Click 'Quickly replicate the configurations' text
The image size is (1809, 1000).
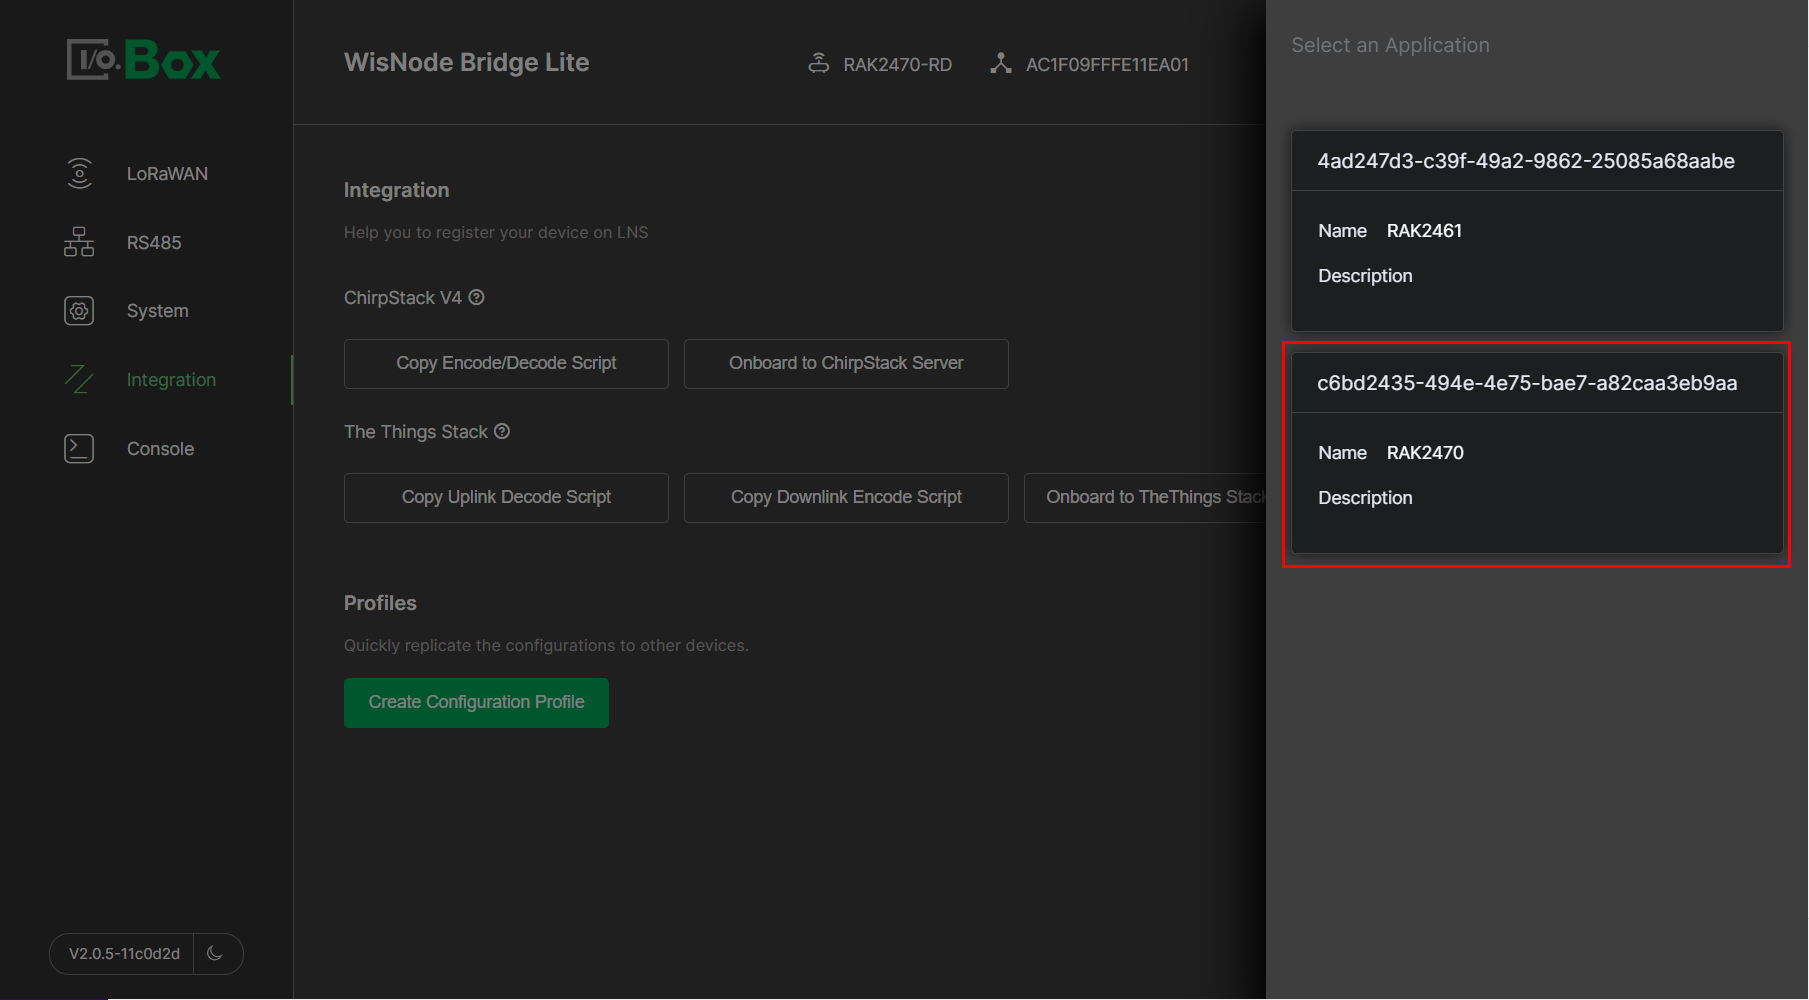[546, 645]
